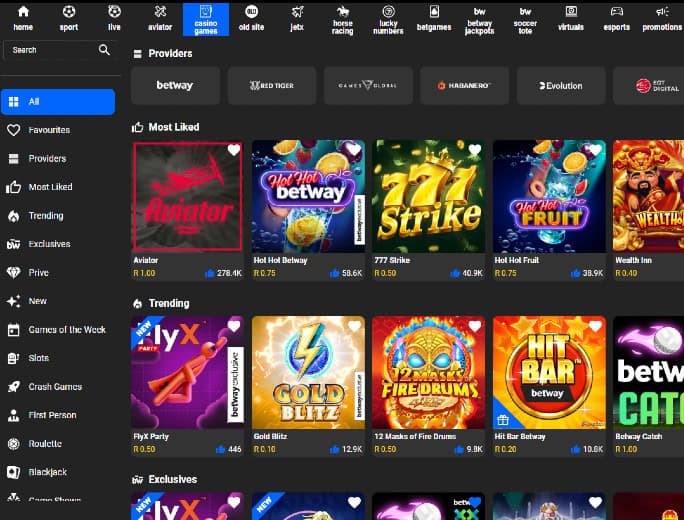Open betway jackpots section
The width and height of the screenshot is (684, 520).
click(479, 20)
